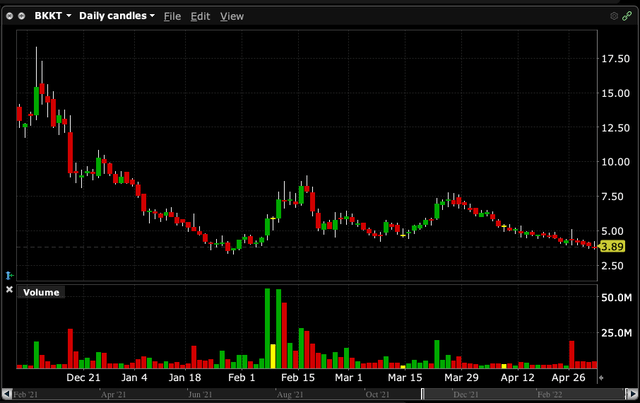The width and height of the screenshot is (640, 403).
Task: Click the Jan 18 date on the time axis
Action: pos(184,378)
